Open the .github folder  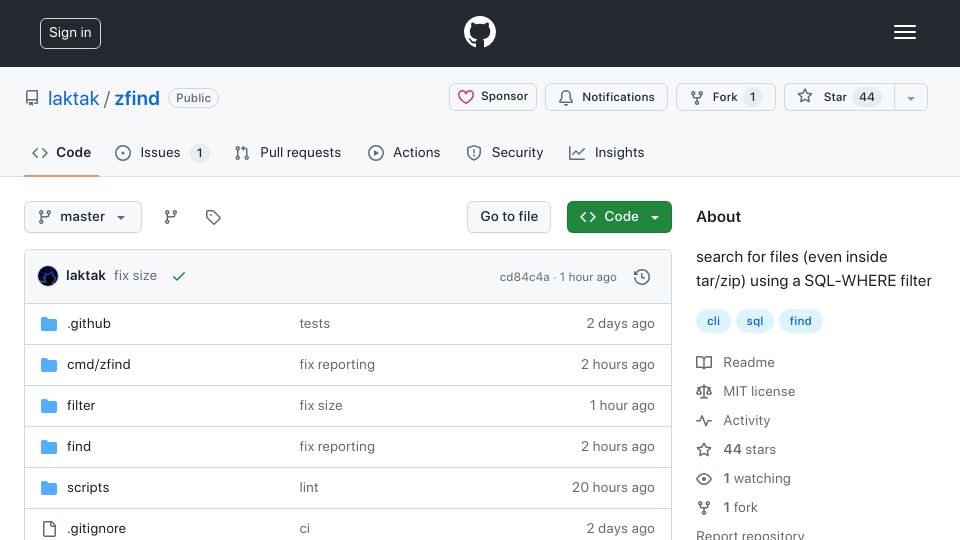click(89, 323)
